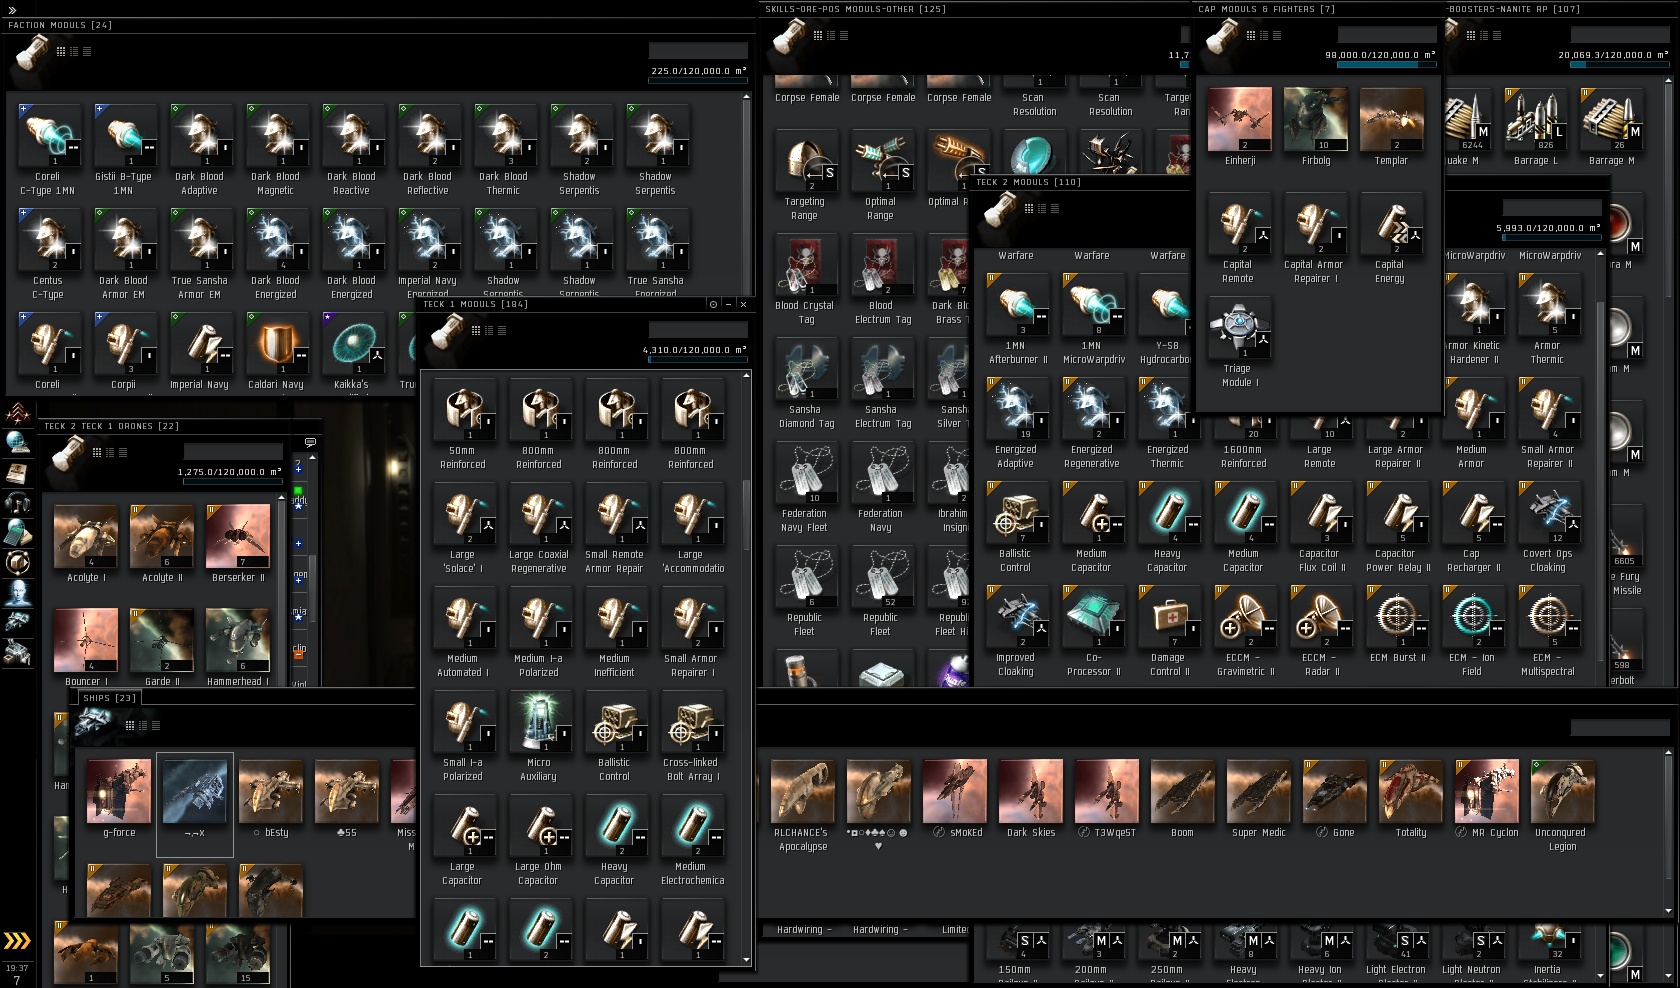This screenshot has width=1680, height=988.
Task: Set Teck 1 Moduls window to list view
Action: click(x=502, y=330)
